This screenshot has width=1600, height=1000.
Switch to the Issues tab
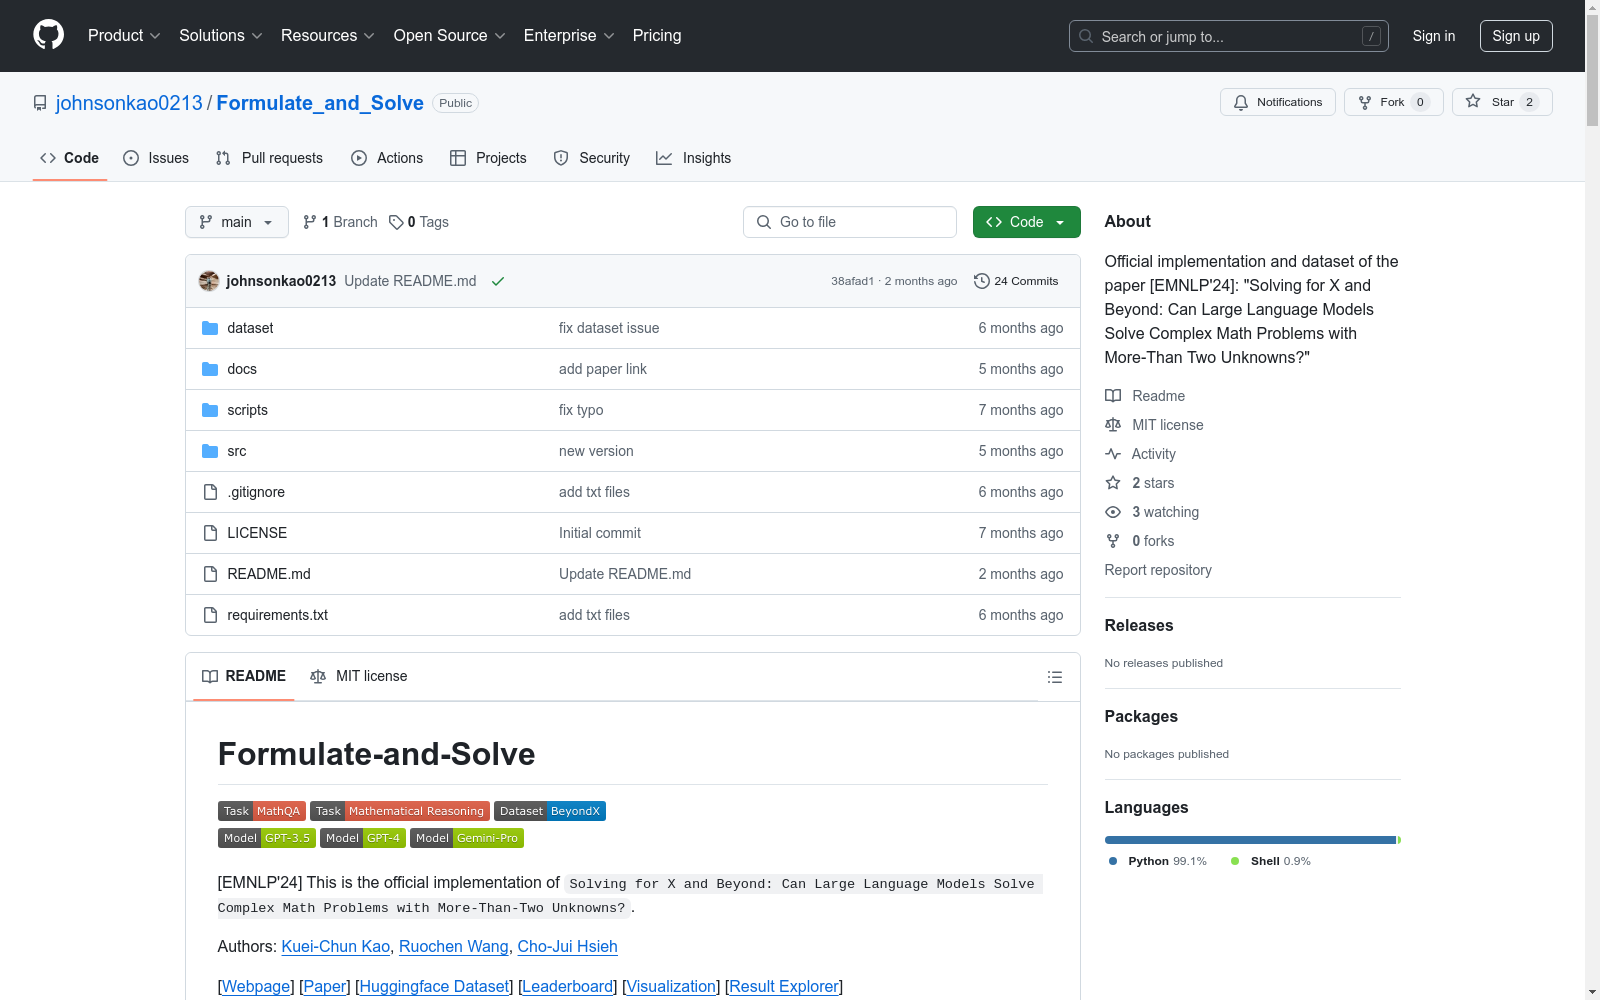point(156,158)
